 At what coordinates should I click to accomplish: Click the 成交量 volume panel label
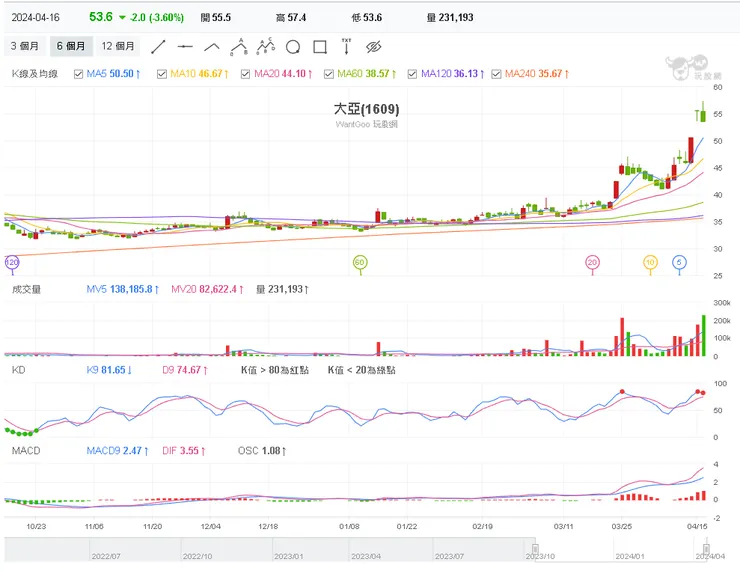point(26,289)
